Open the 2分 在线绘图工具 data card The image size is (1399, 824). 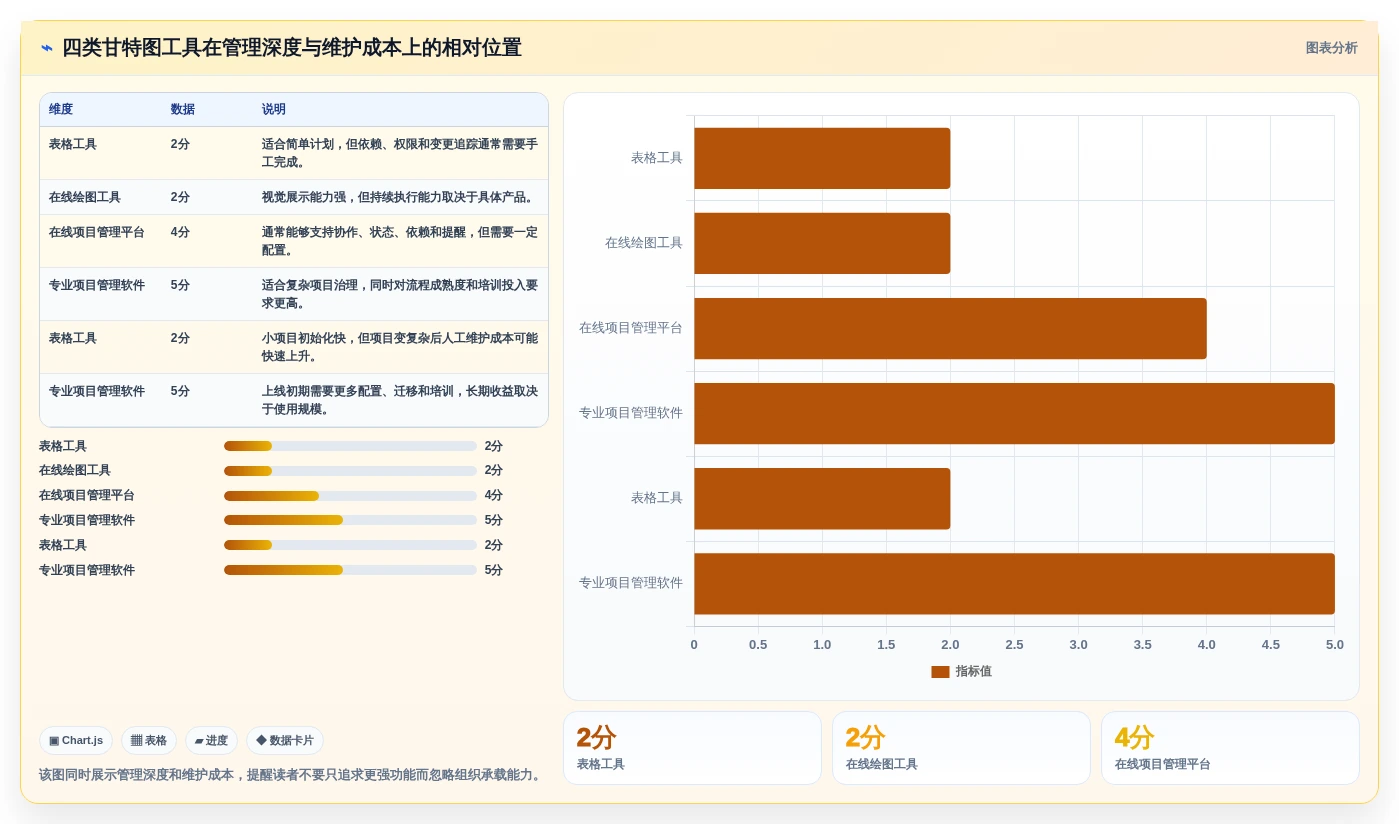[x=961, y=748]
